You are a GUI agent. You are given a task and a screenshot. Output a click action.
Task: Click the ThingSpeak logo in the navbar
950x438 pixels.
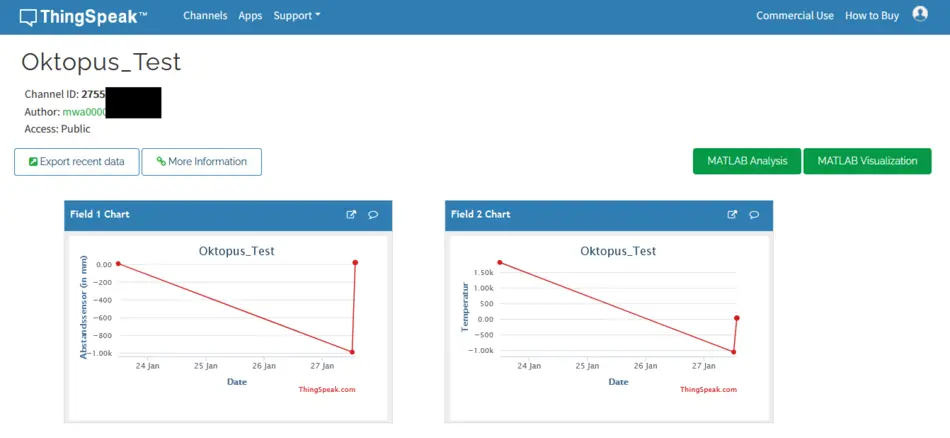click(x=84, y=16)
